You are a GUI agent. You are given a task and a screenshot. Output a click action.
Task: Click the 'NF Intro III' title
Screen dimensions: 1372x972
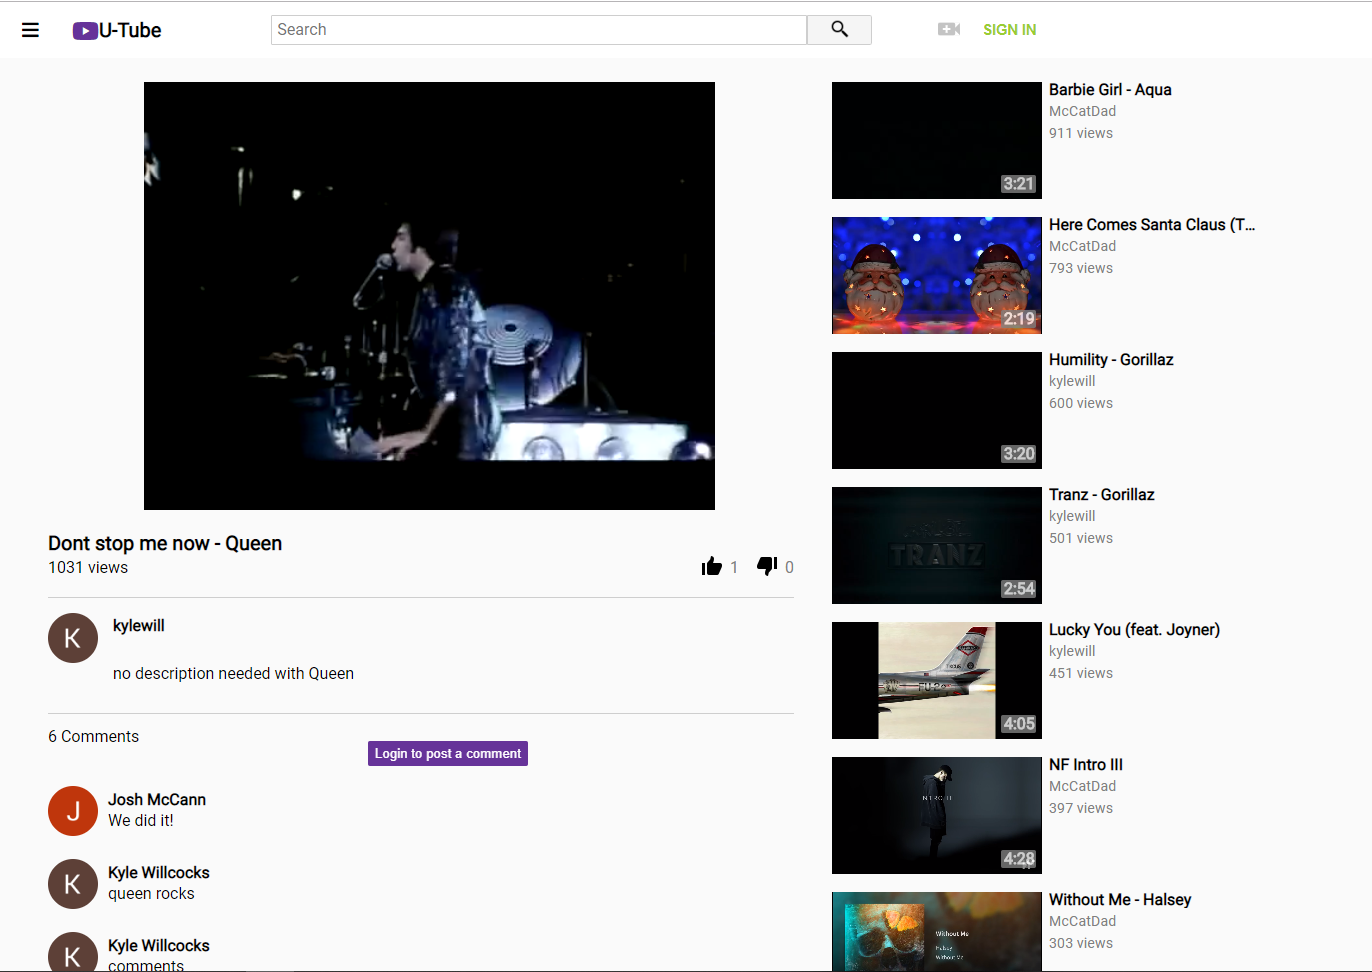pos(1086,765)
